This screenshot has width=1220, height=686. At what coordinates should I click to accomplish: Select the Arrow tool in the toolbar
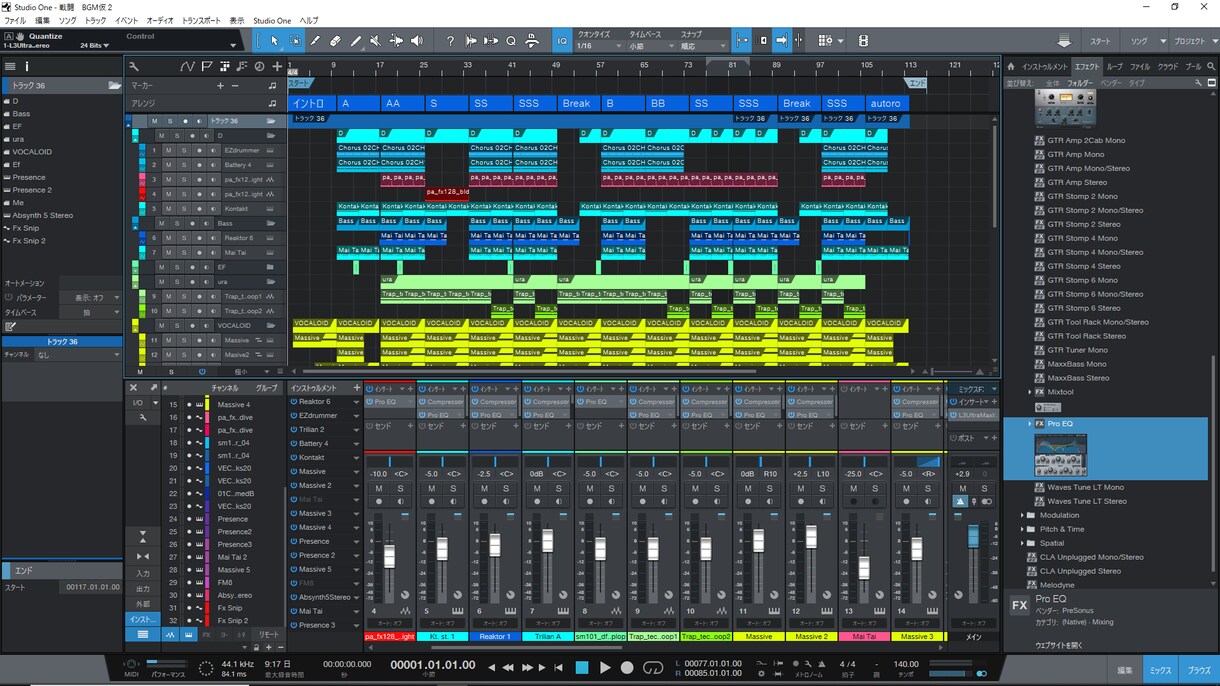(x=275, y=41)
